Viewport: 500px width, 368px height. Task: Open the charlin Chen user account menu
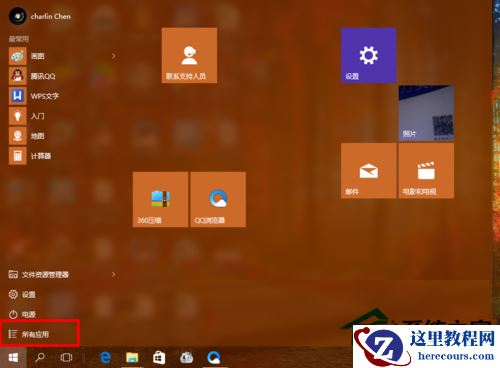pos(40,16)
